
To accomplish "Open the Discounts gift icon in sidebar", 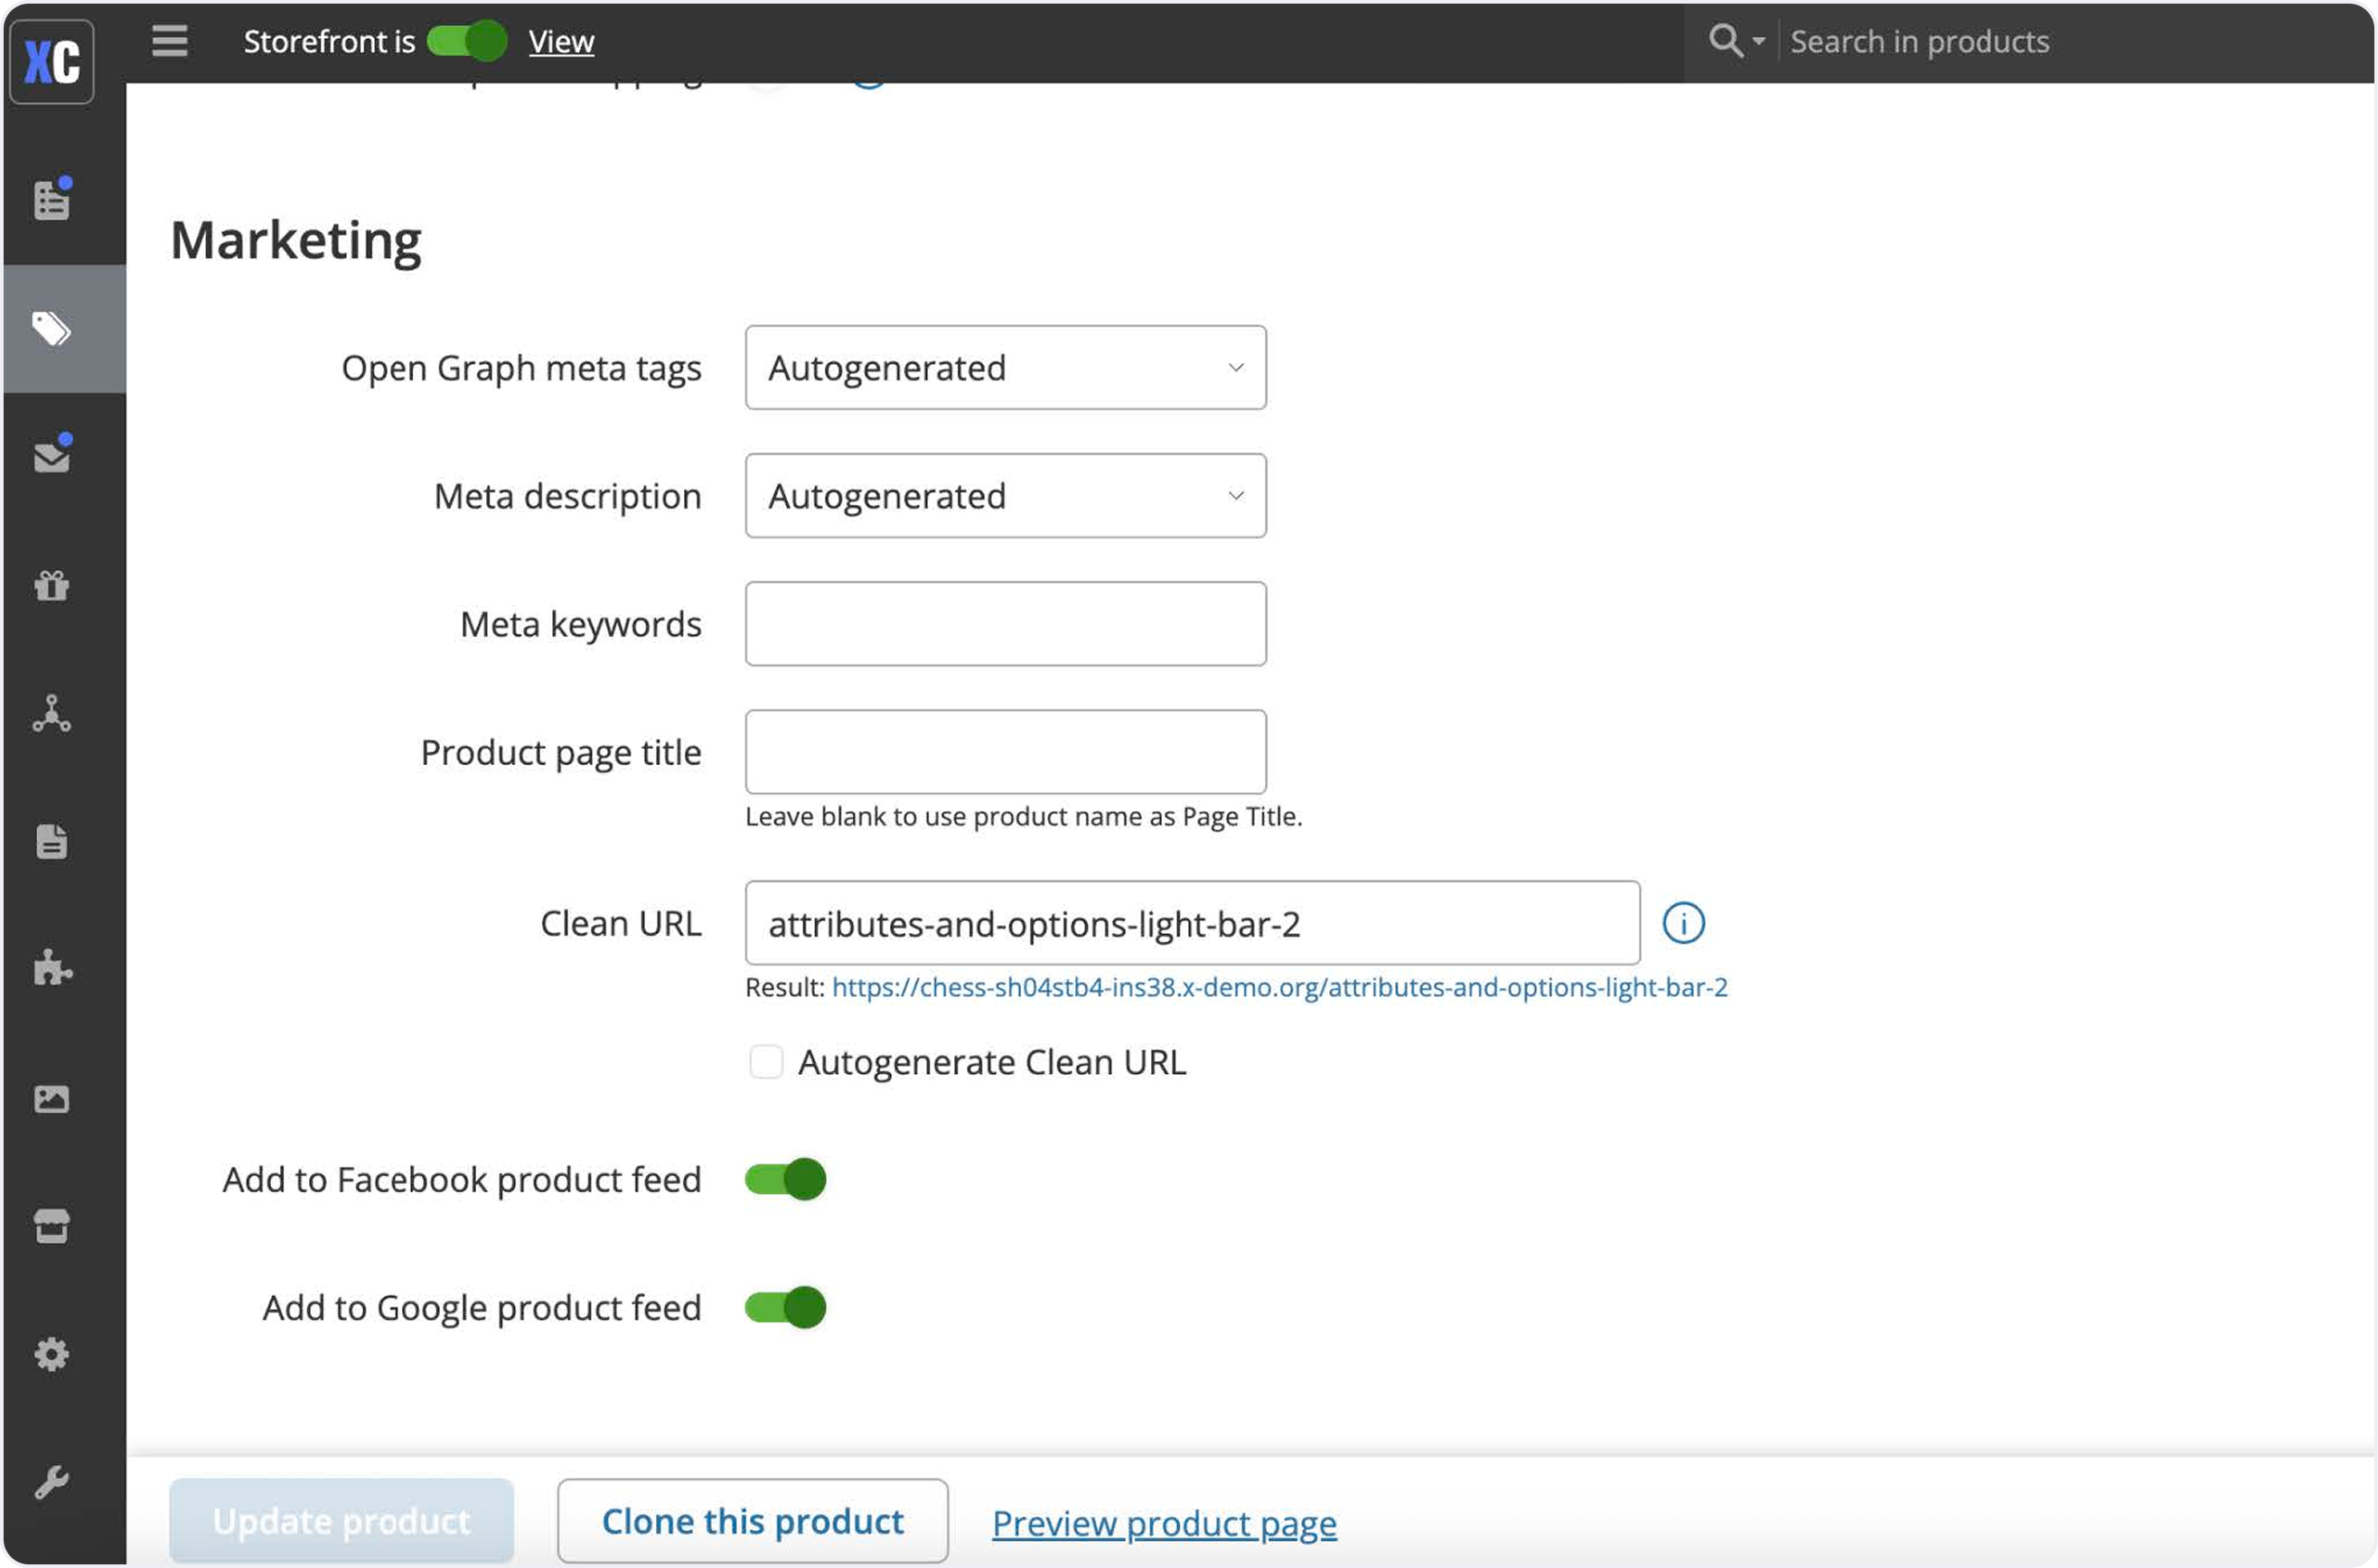I will (x=52, y=585).
